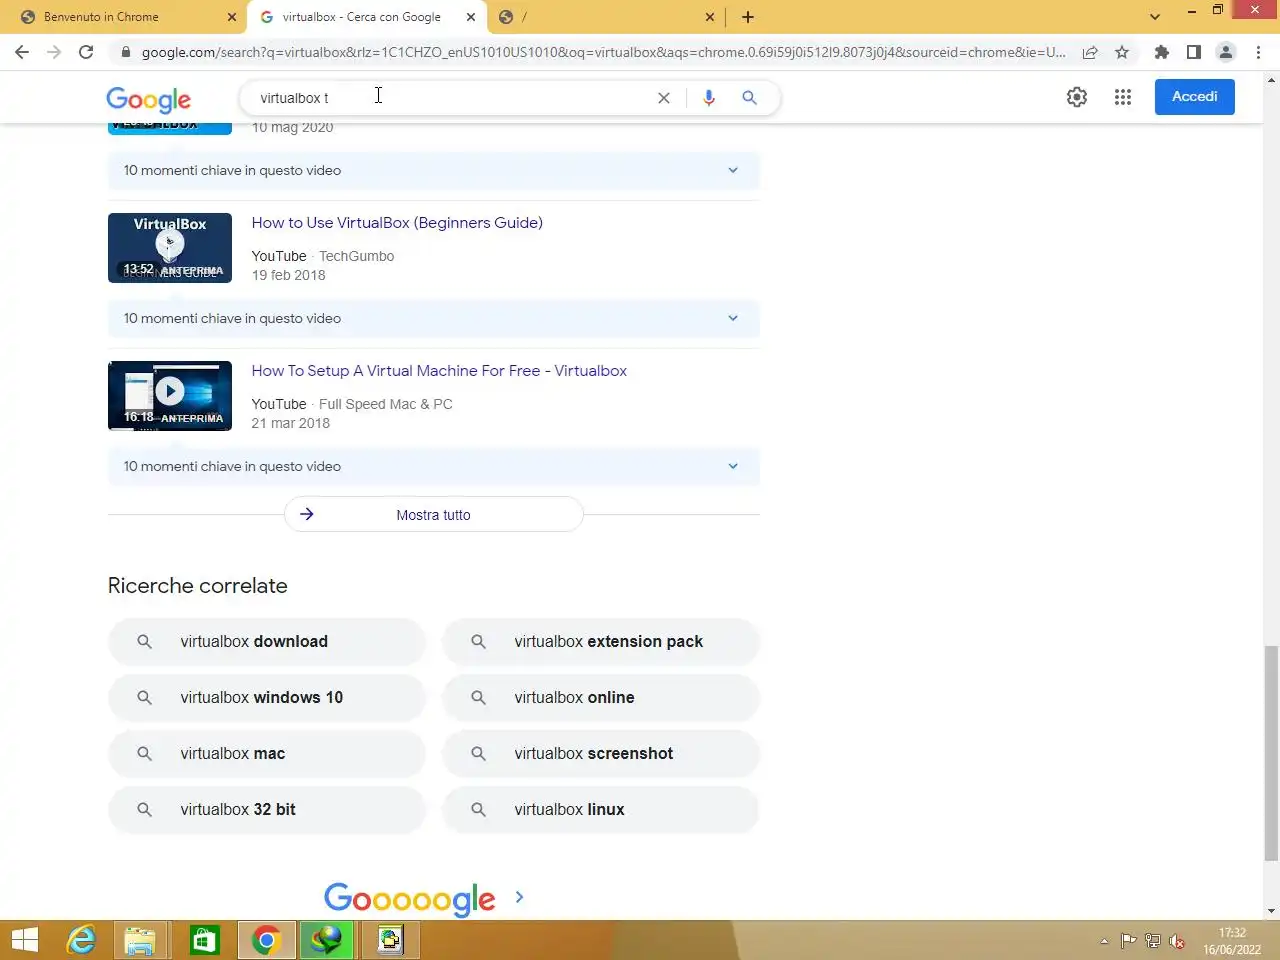The image size is (1280, 960).
Task: Search related: virtualbox extension pack
Action: click(x=601, y=642)
